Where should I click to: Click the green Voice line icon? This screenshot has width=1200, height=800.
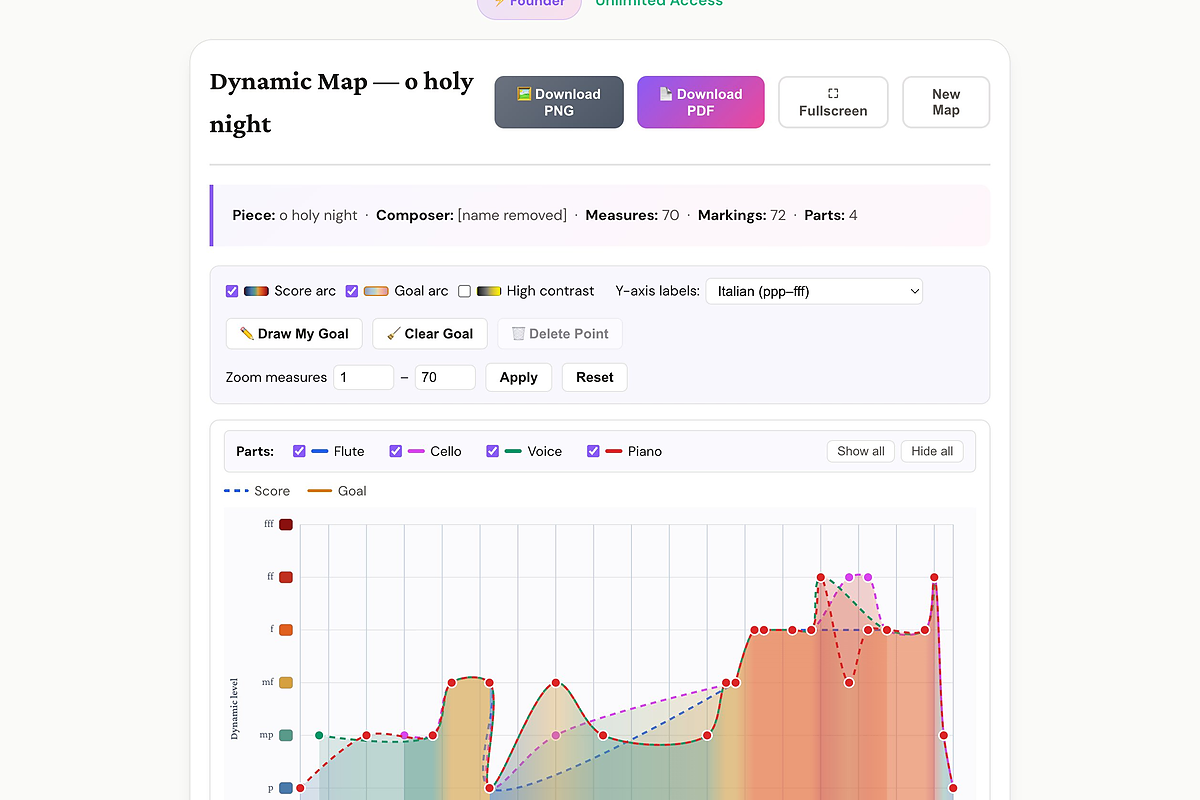(513, 451)
